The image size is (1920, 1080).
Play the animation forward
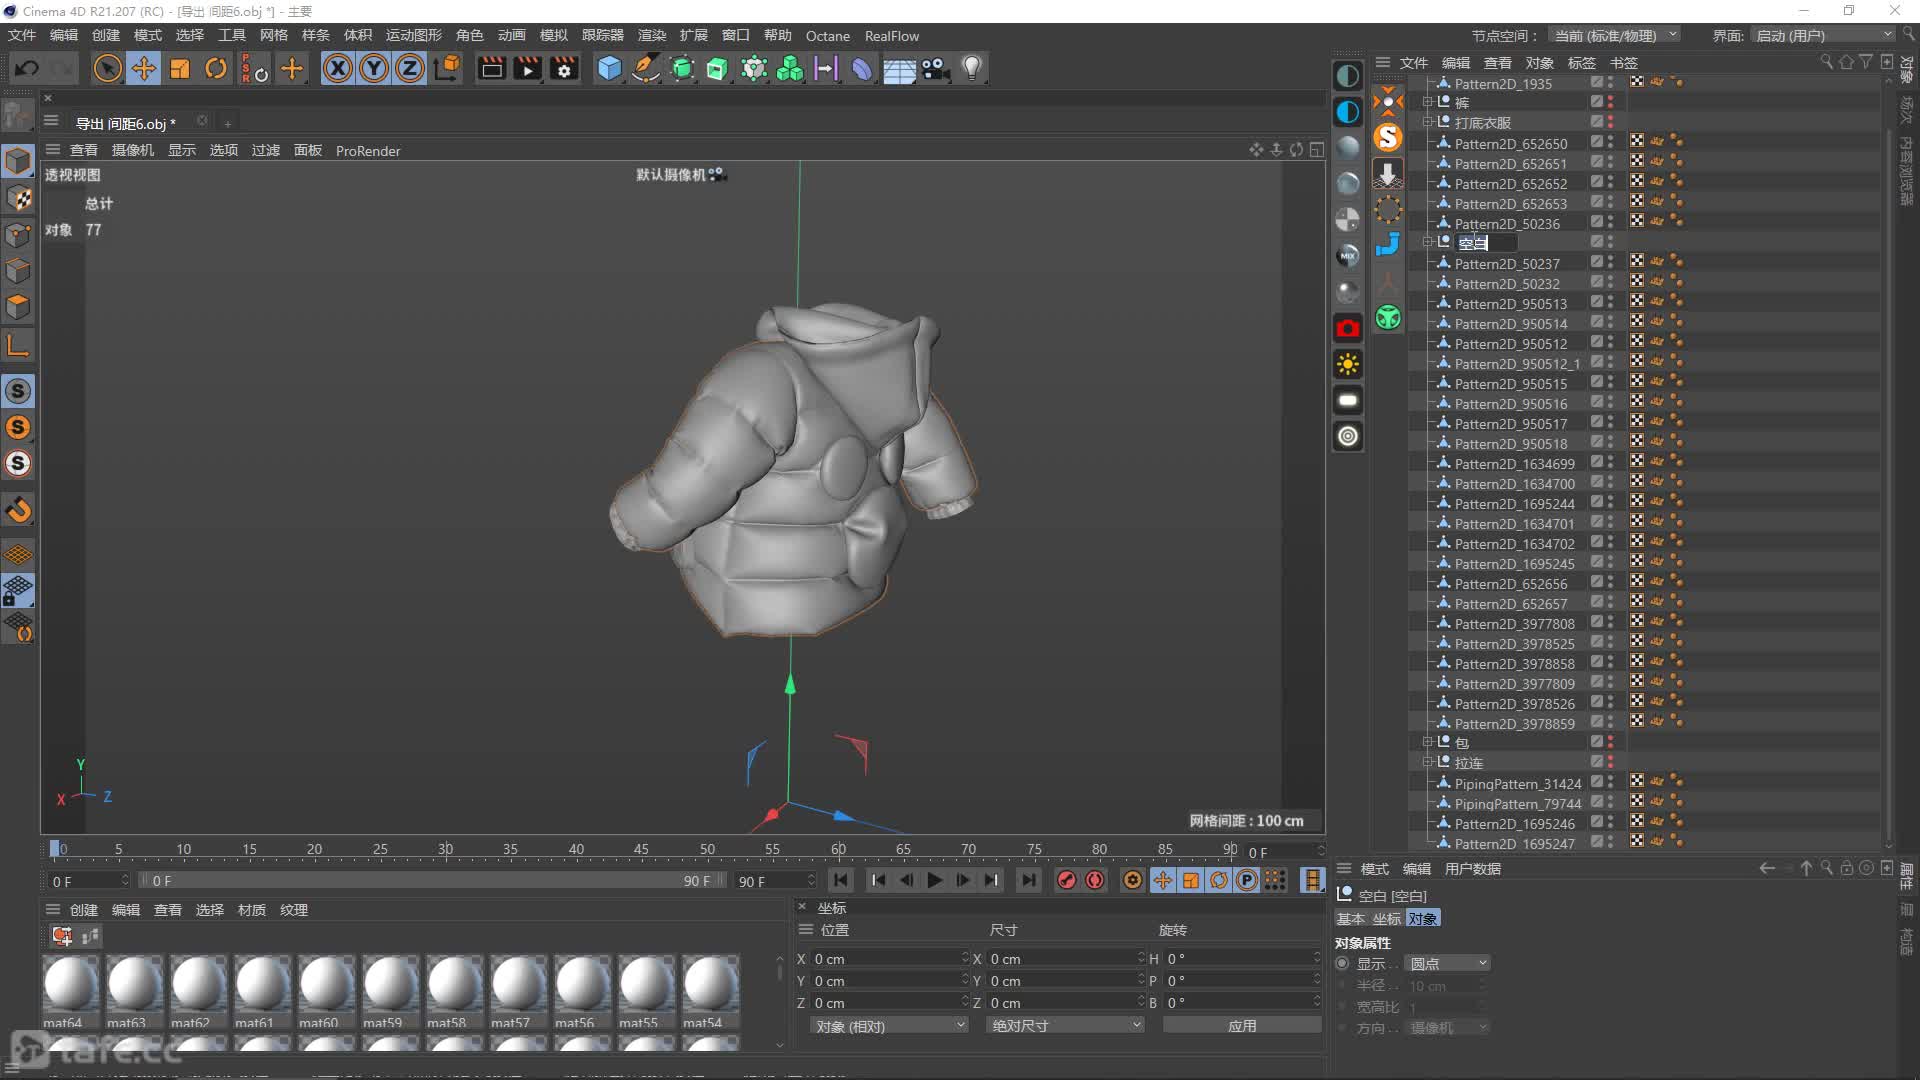pos(935,880)
